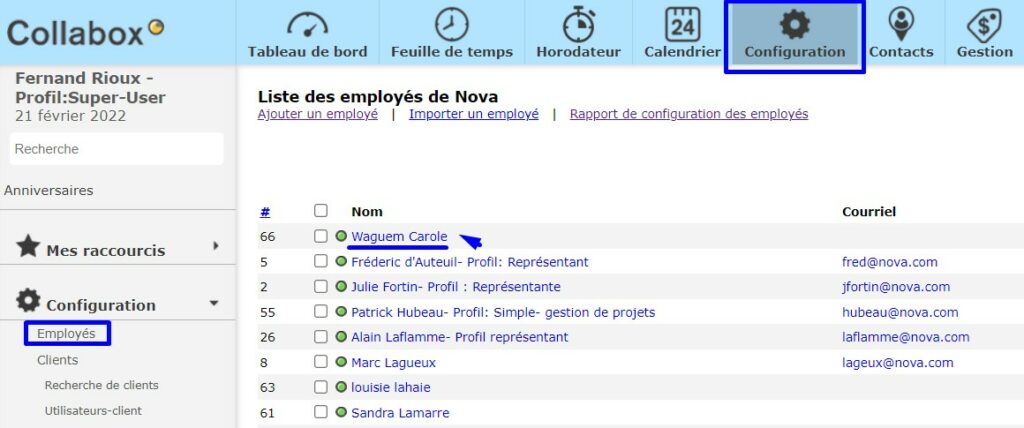Image resolution: width=1024 pixels, height=428 pixels.
Task: Click the Configuration gear icon in top bar
Action: point(795,24)
